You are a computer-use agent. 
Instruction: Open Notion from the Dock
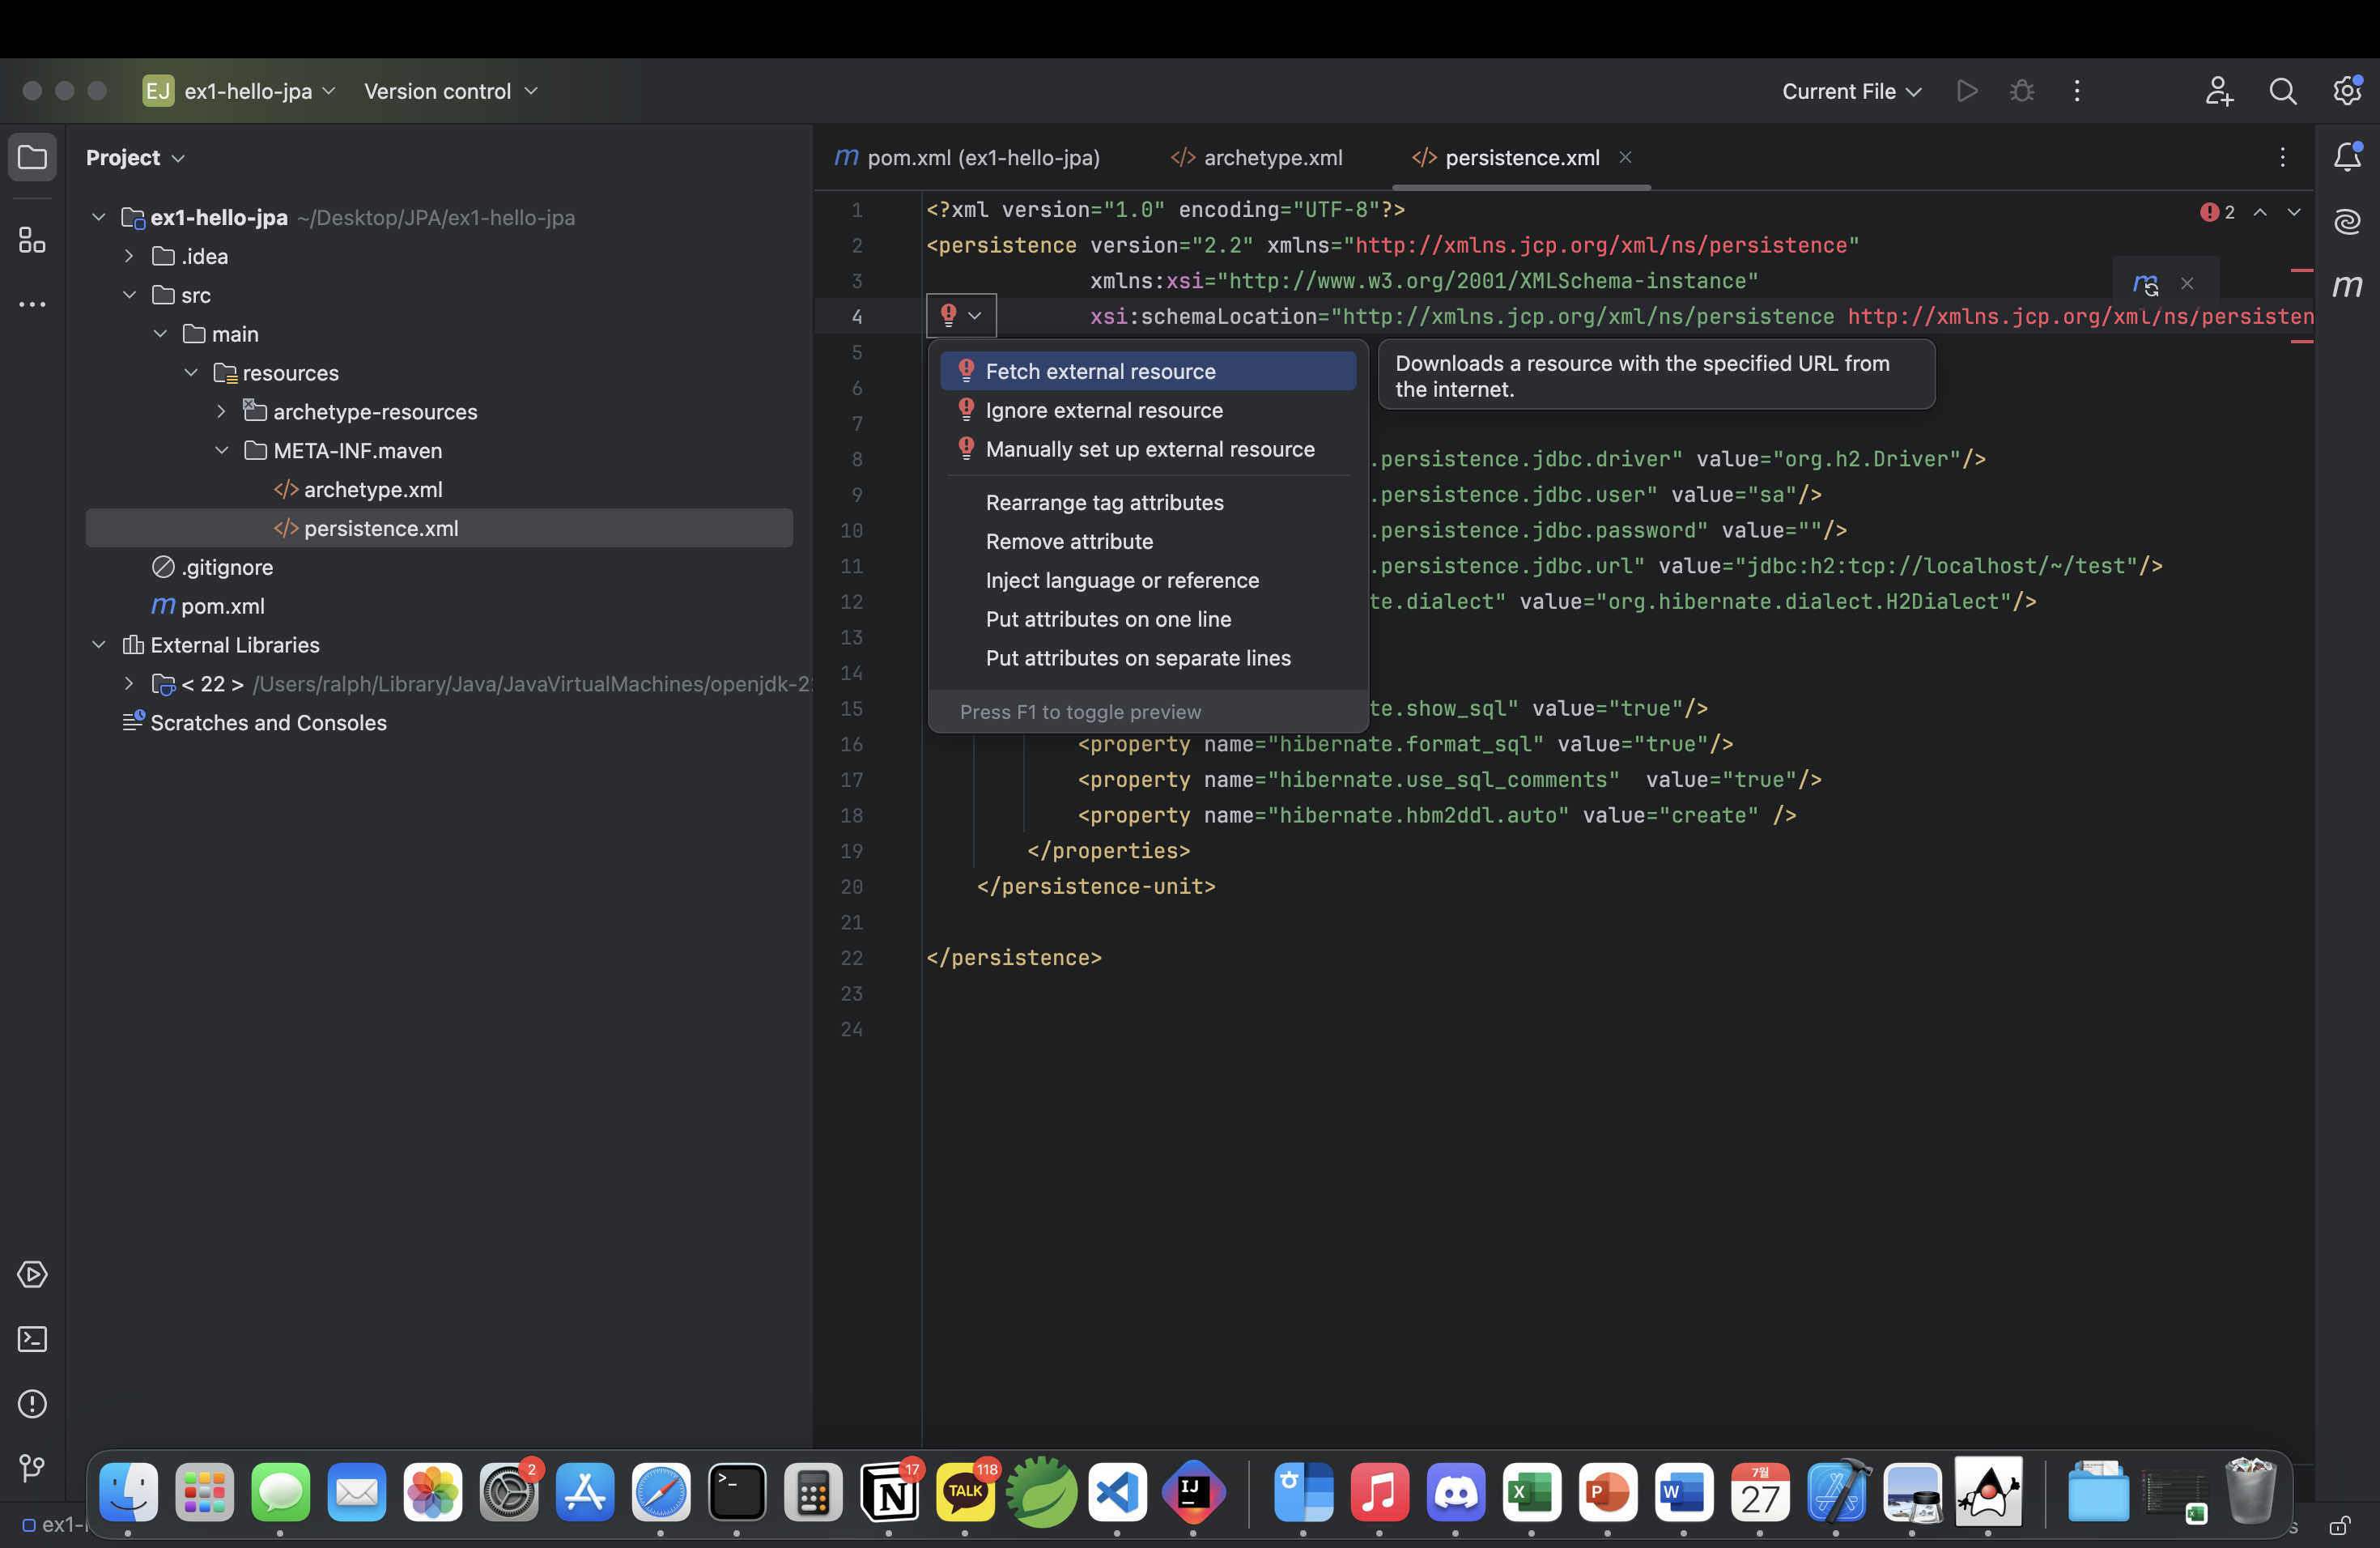[889, 1492]
